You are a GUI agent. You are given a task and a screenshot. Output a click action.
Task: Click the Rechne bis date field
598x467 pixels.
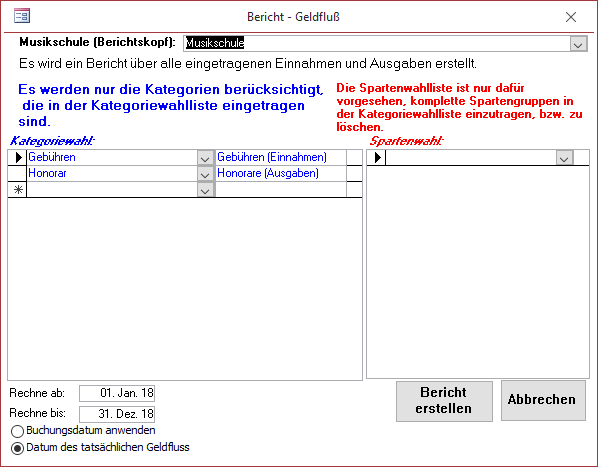pos(117,414)
